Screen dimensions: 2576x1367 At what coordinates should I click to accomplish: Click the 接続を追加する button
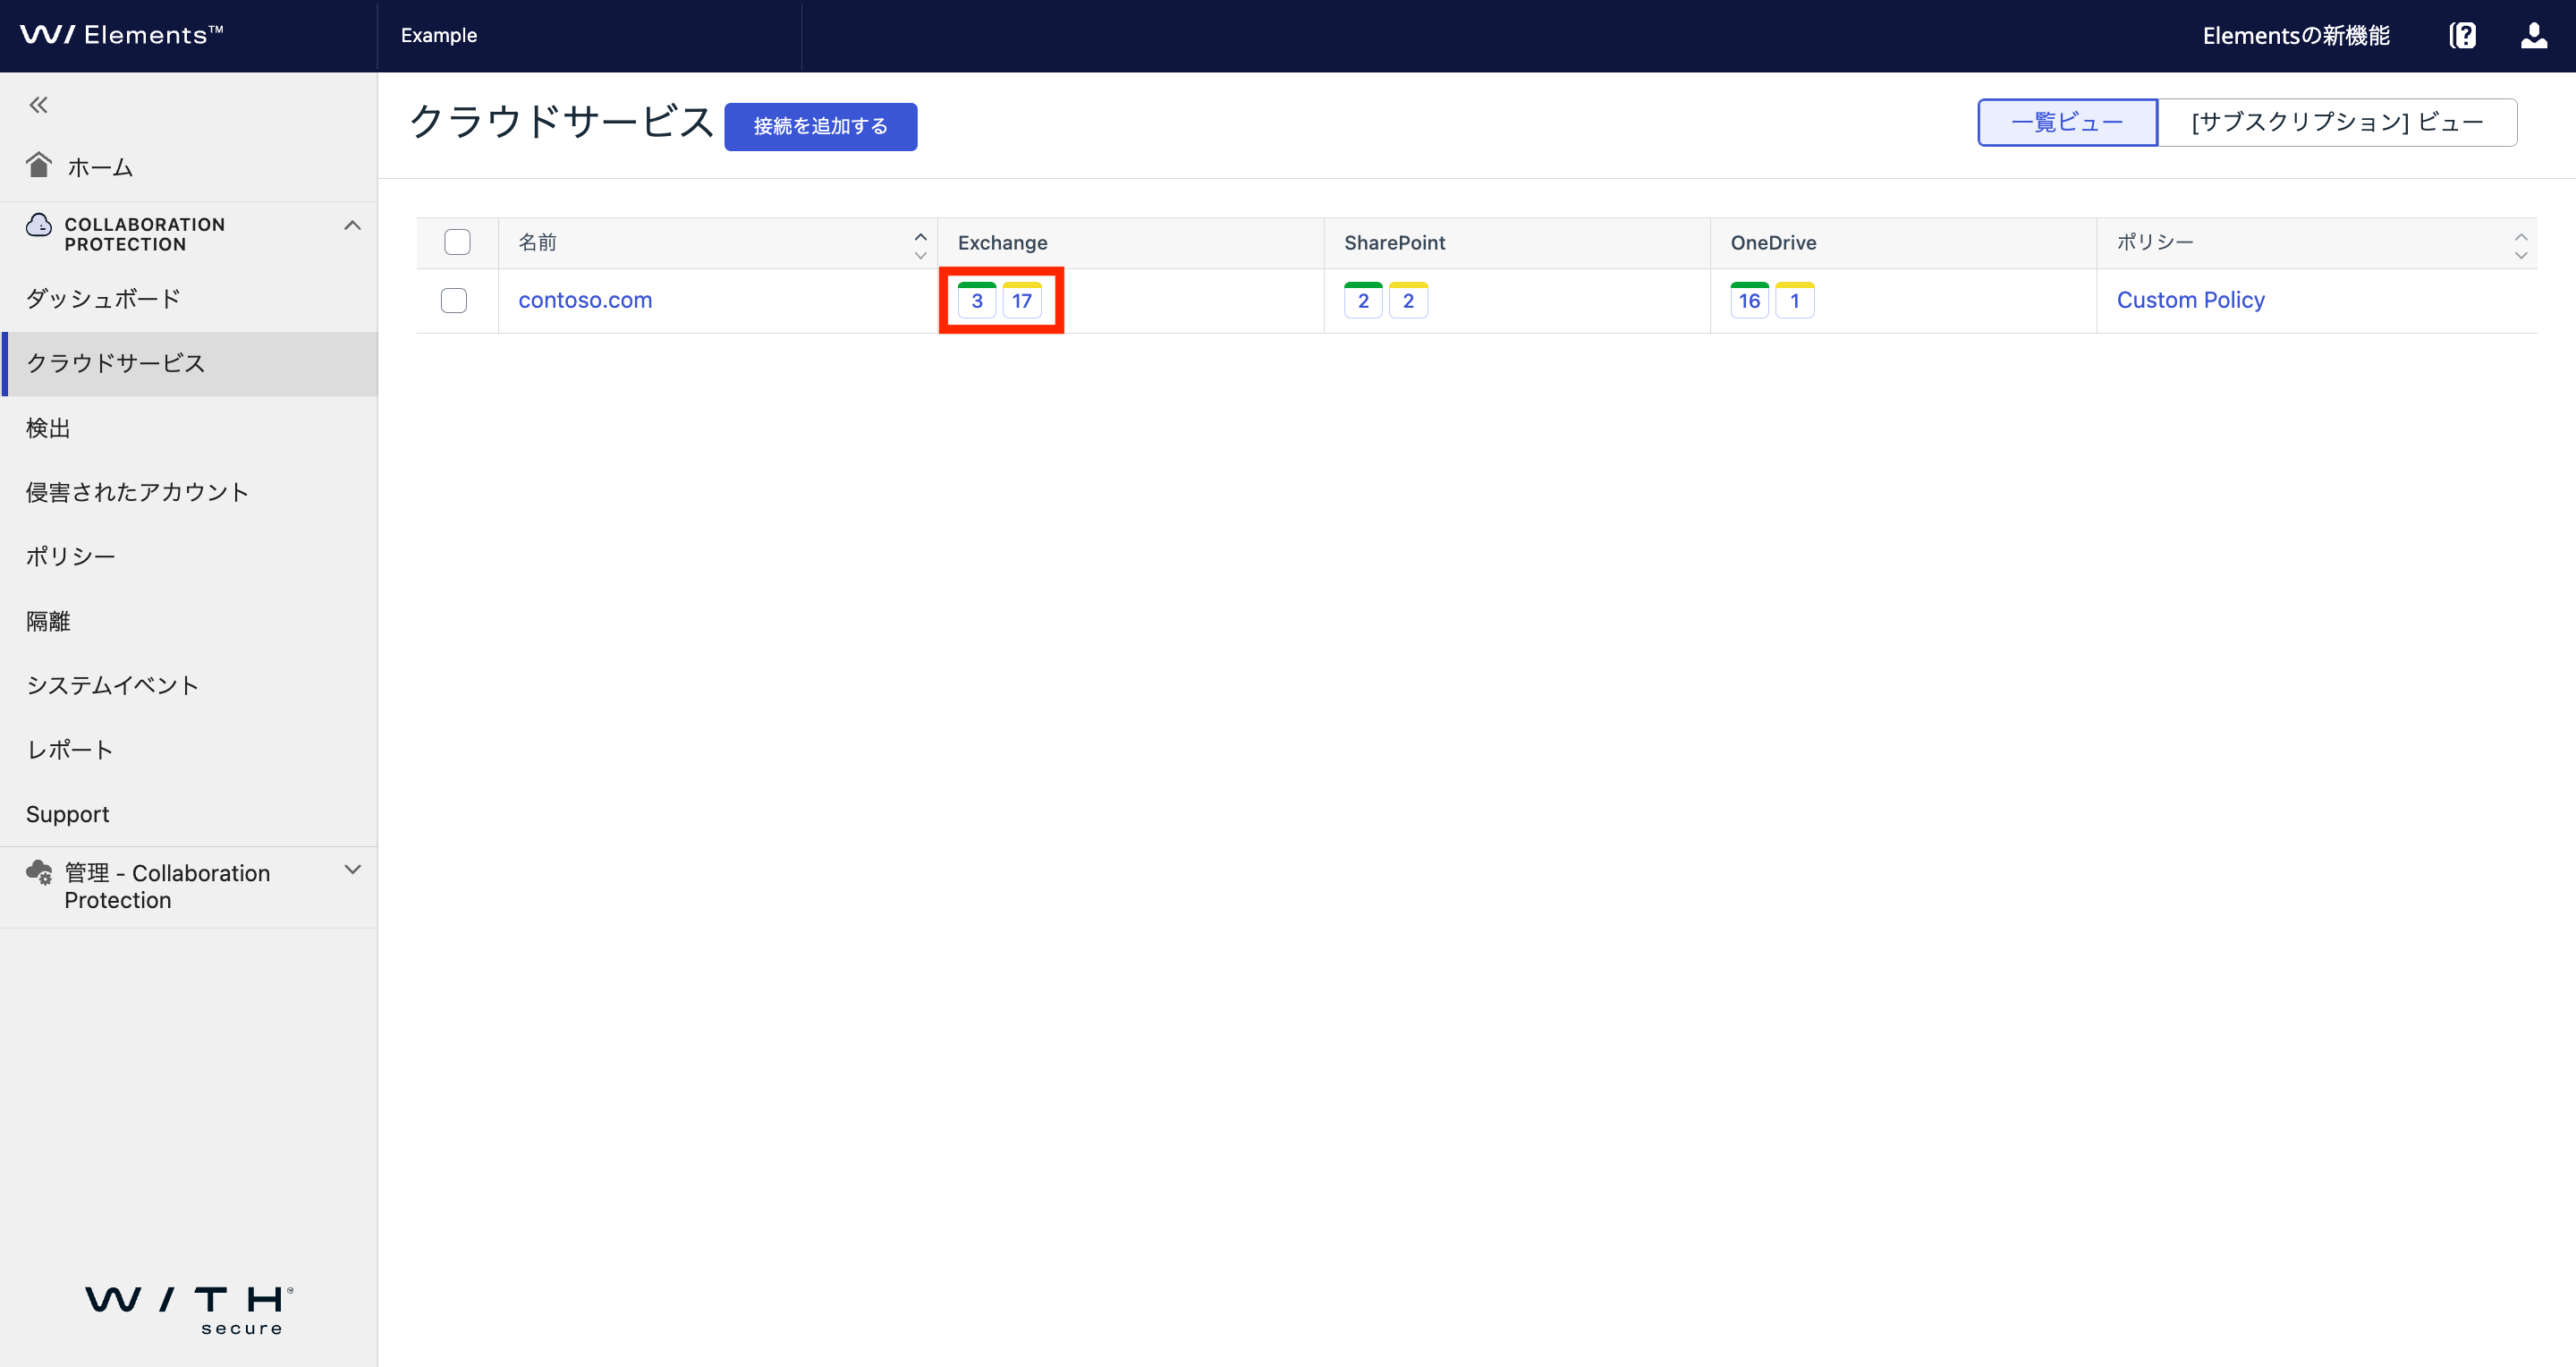tap(820, 126)
